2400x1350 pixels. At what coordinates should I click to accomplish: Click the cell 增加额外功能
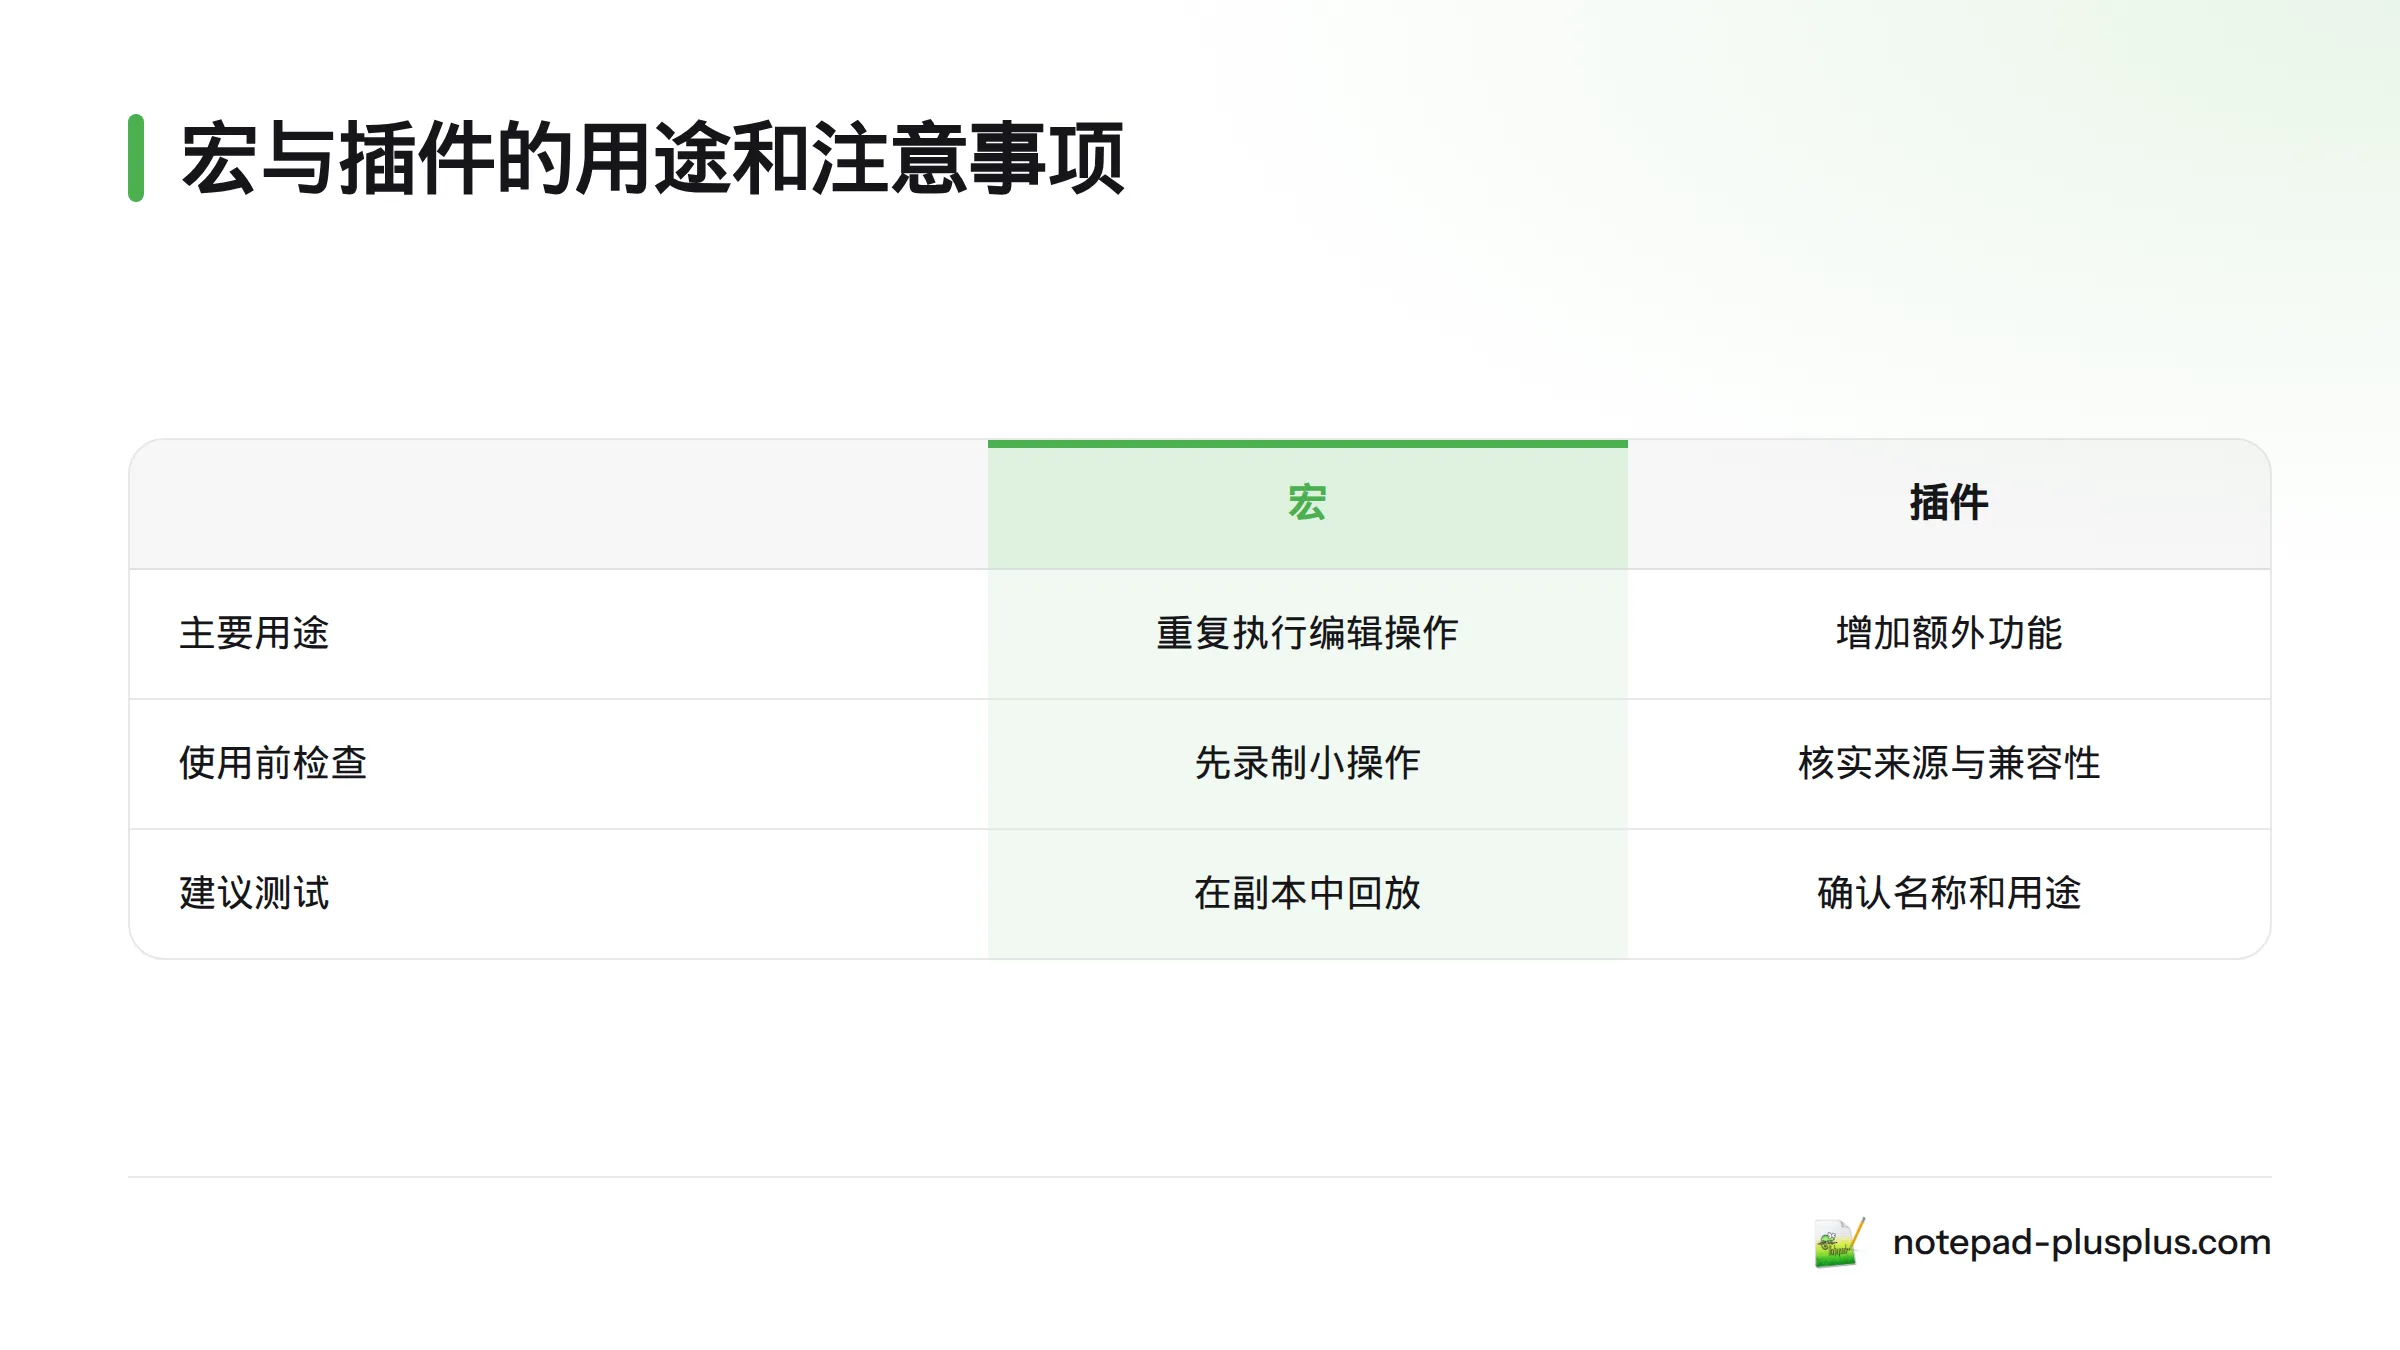[1948, 633]
